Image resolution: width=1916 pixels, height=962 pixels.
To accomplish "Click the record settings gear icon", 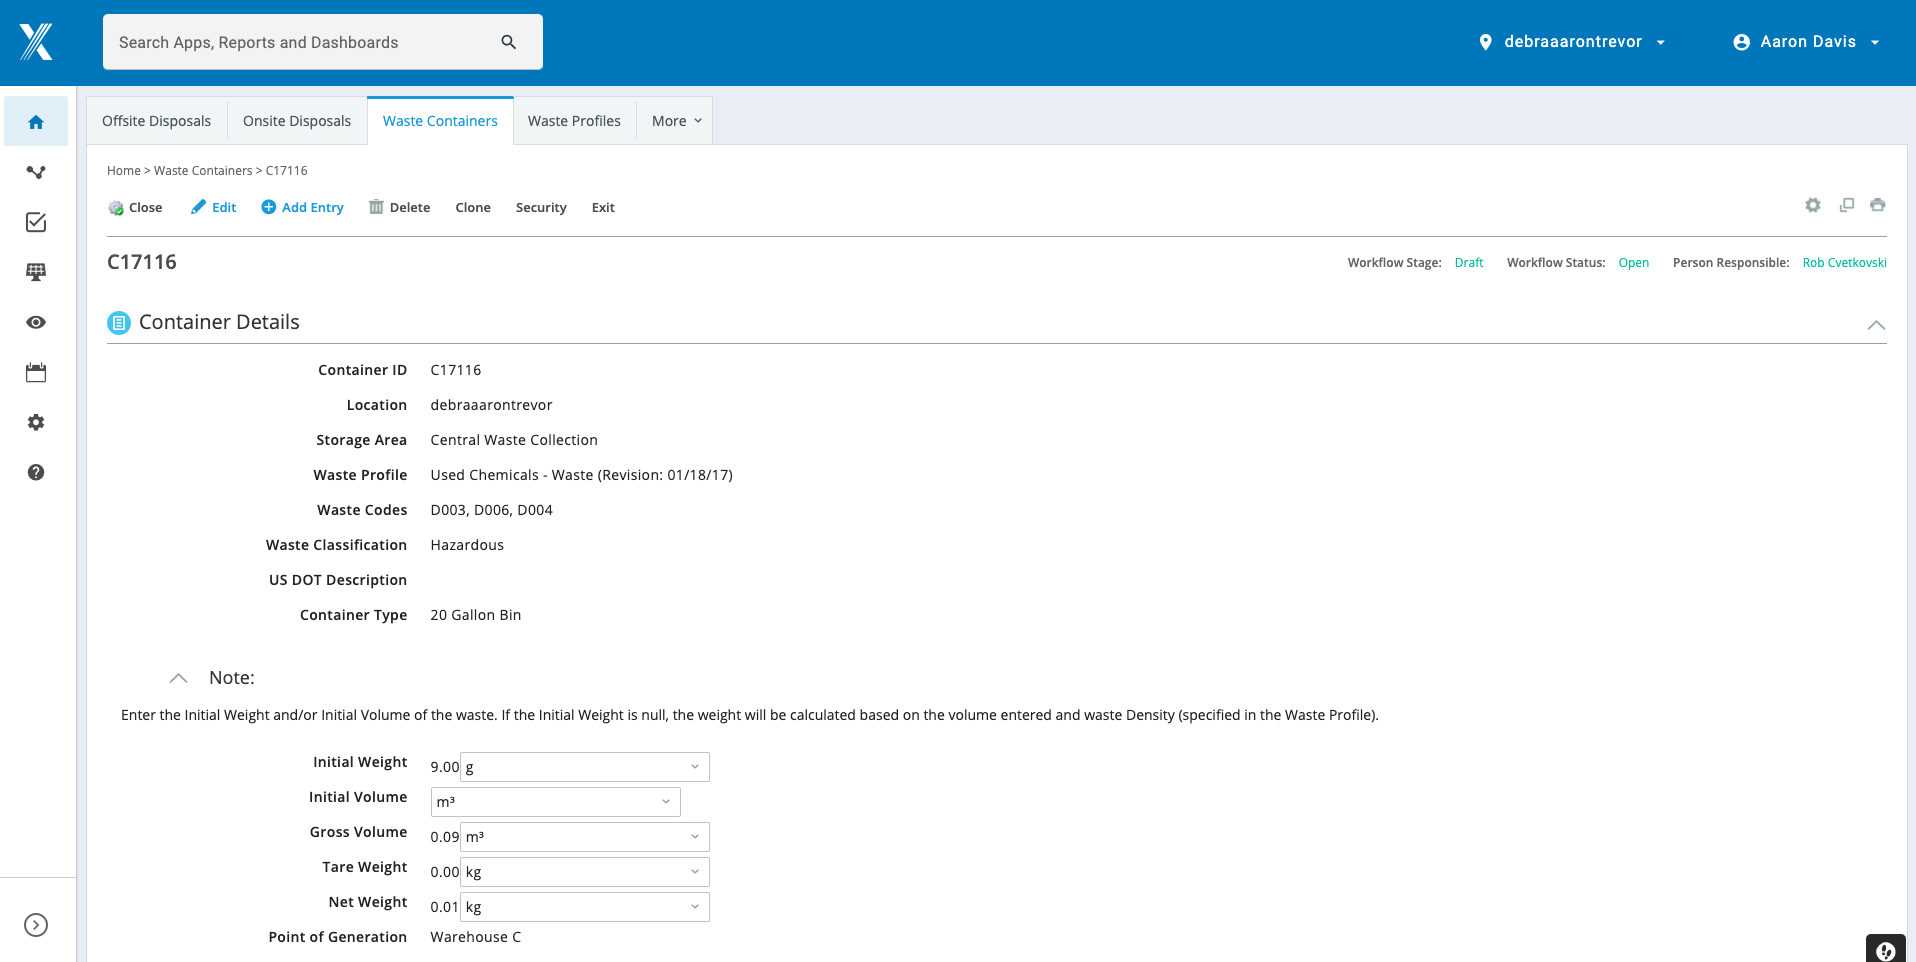I will pos(1813,205).
